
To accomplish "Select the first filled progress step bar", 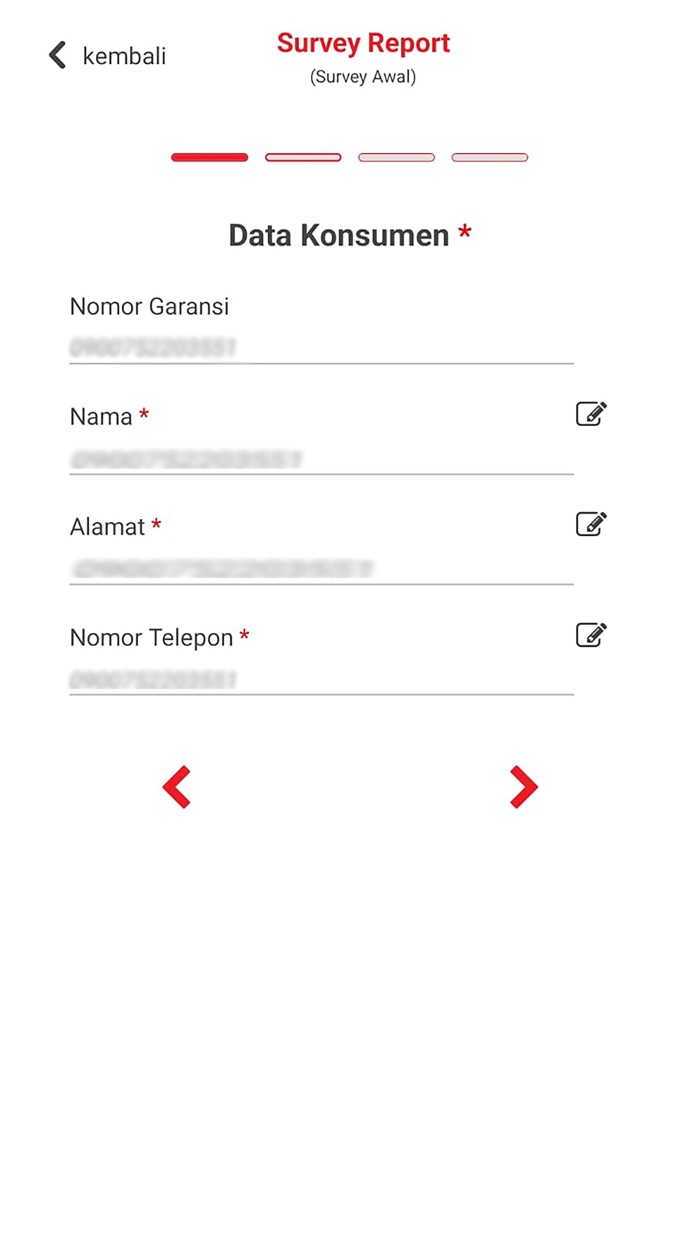I will pyautogui.click(x=210, y=157).
